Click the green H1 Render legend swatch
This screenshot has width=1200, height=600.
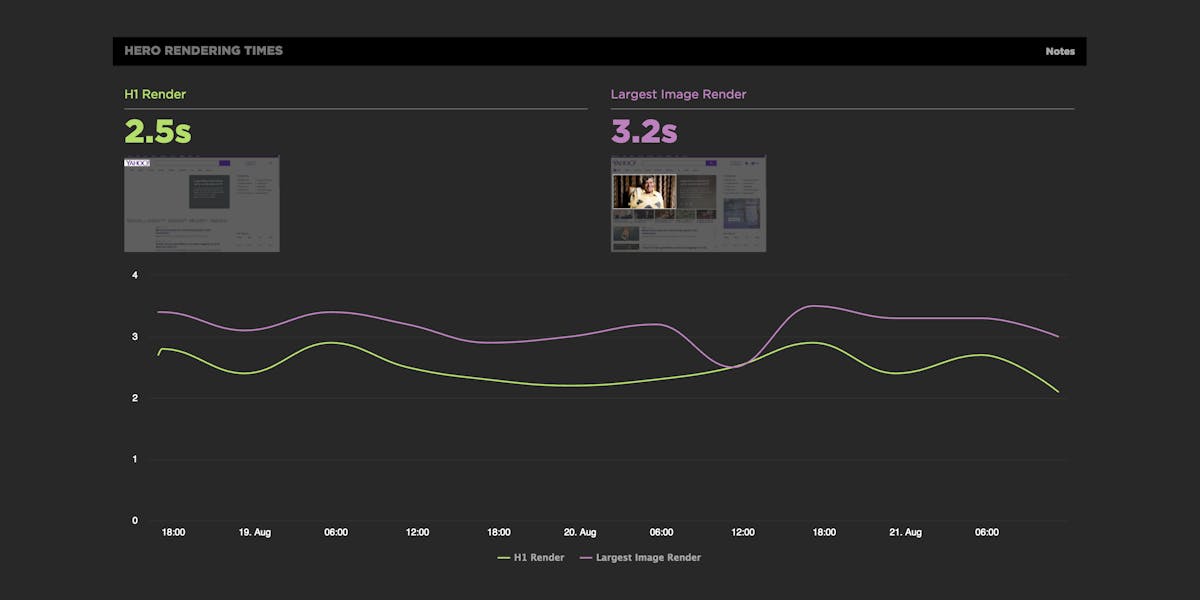click(505, 557)
